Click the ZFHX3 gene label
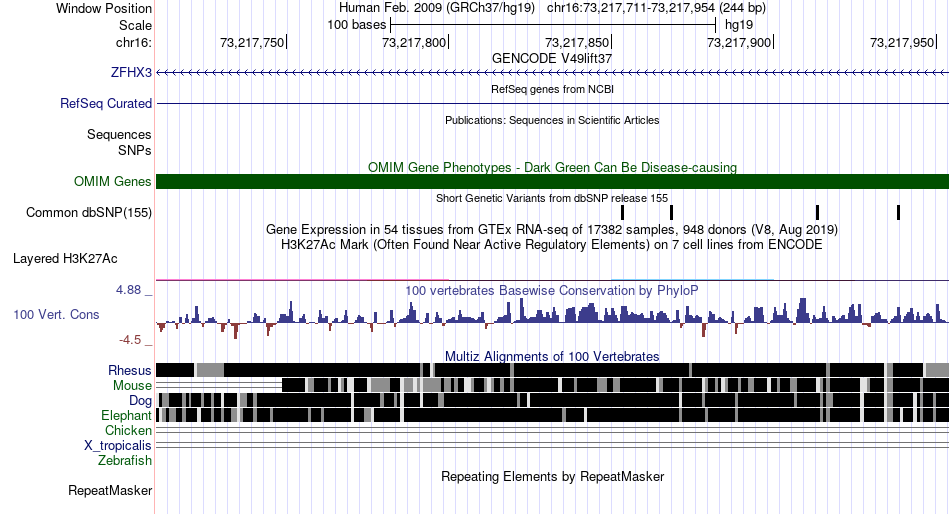950x514 pixels. [131, 73]
